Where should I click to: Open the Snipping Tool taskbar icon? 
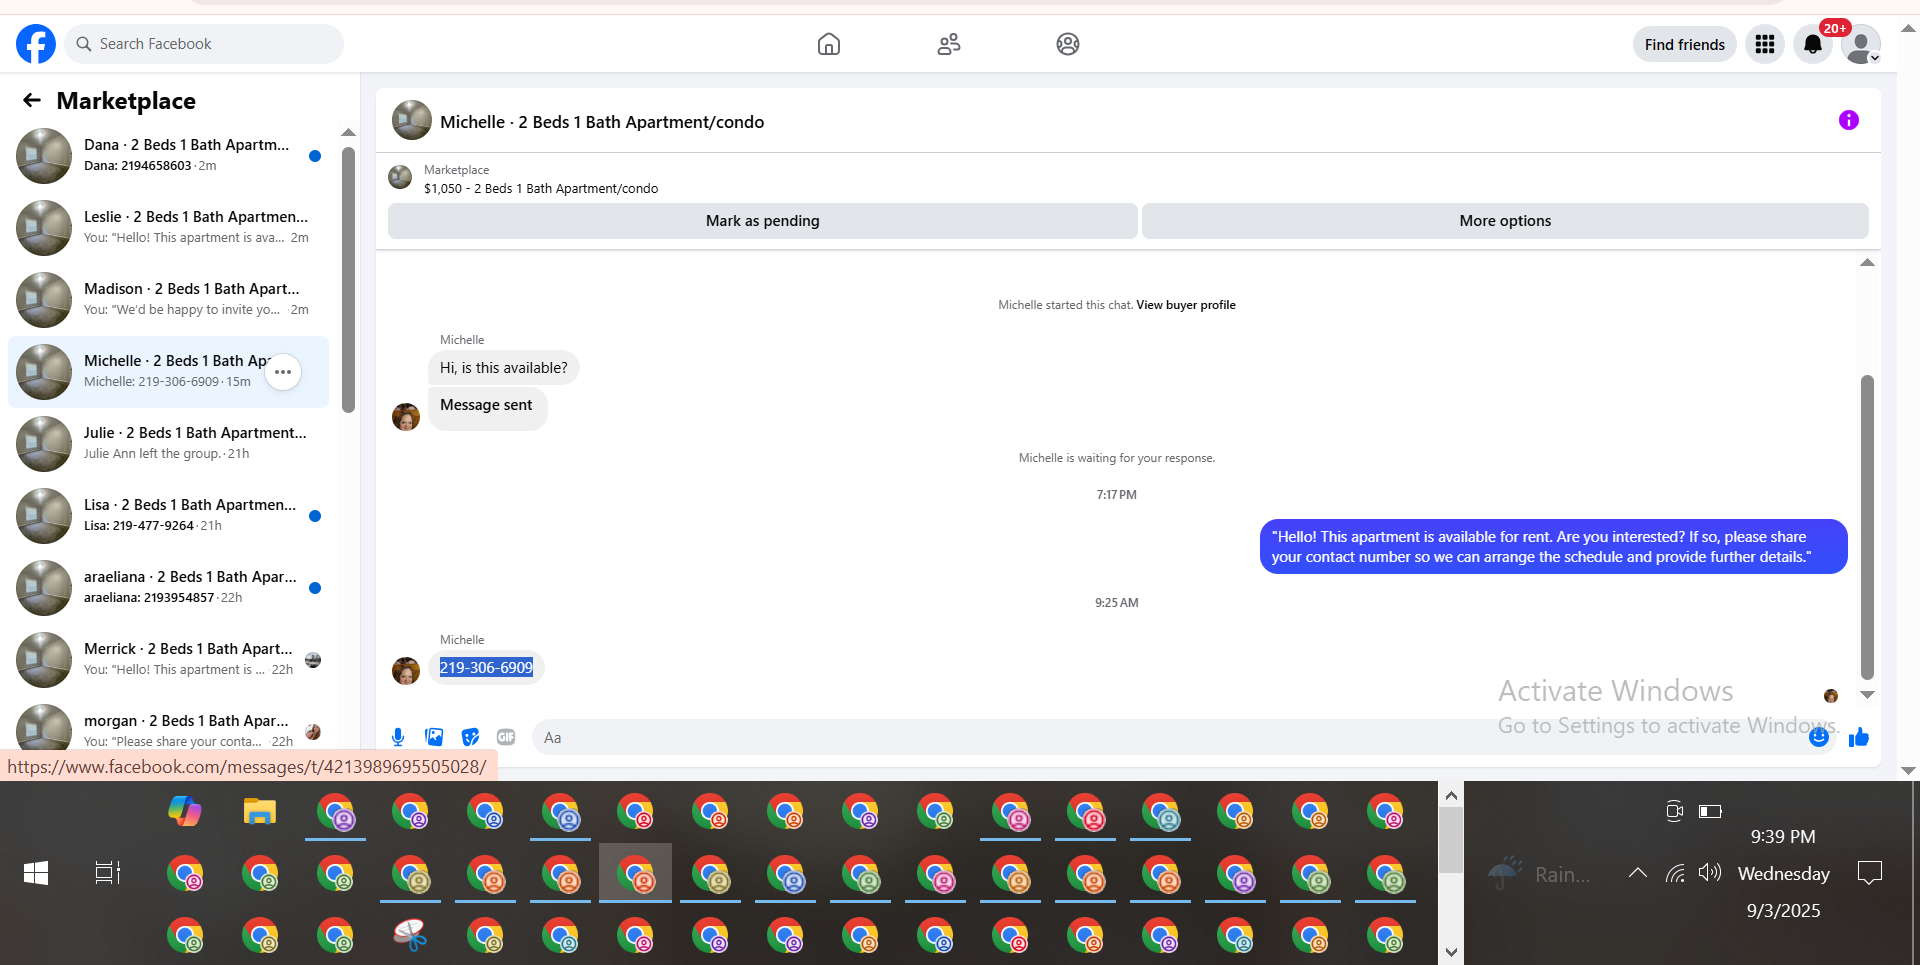click(x=410, y=935)
